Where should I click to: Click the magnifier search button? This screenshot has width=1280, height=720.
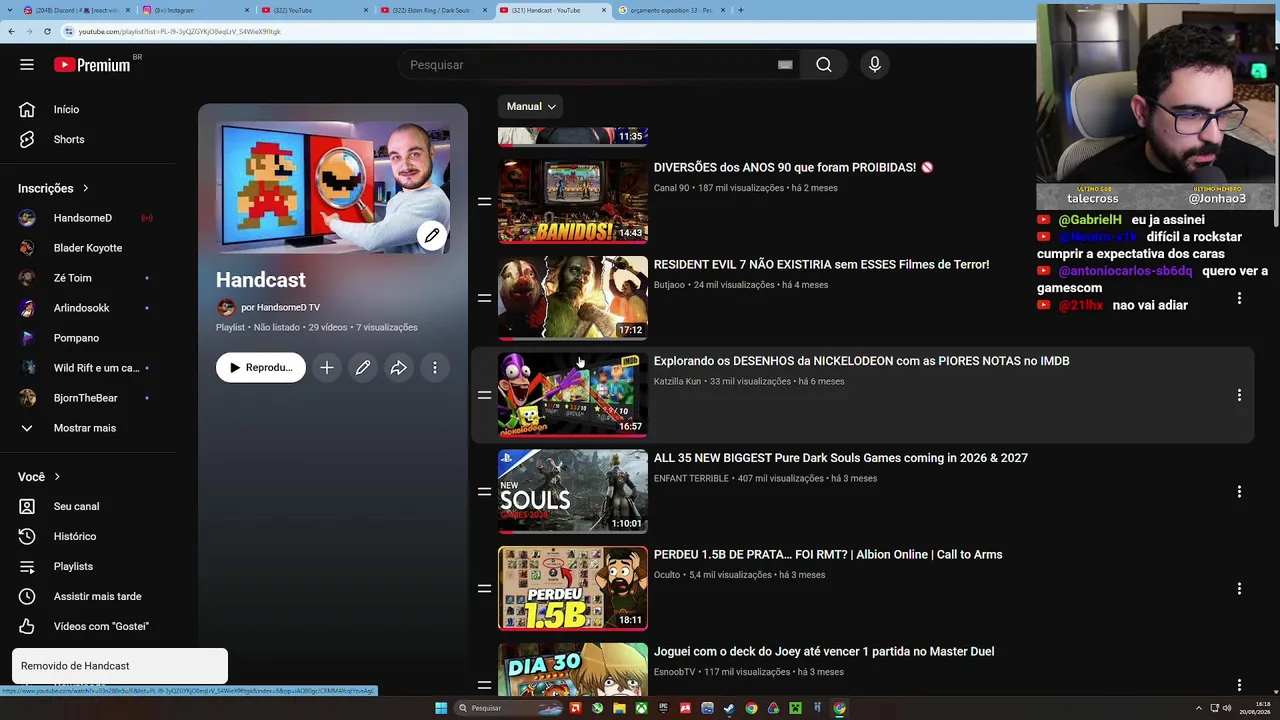click(823, 65)
